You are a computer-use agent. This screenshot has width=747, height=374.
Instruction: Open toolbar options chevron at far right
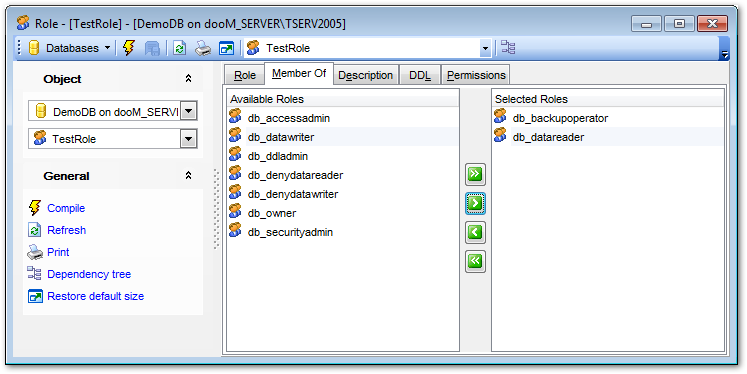coord(725,54)
